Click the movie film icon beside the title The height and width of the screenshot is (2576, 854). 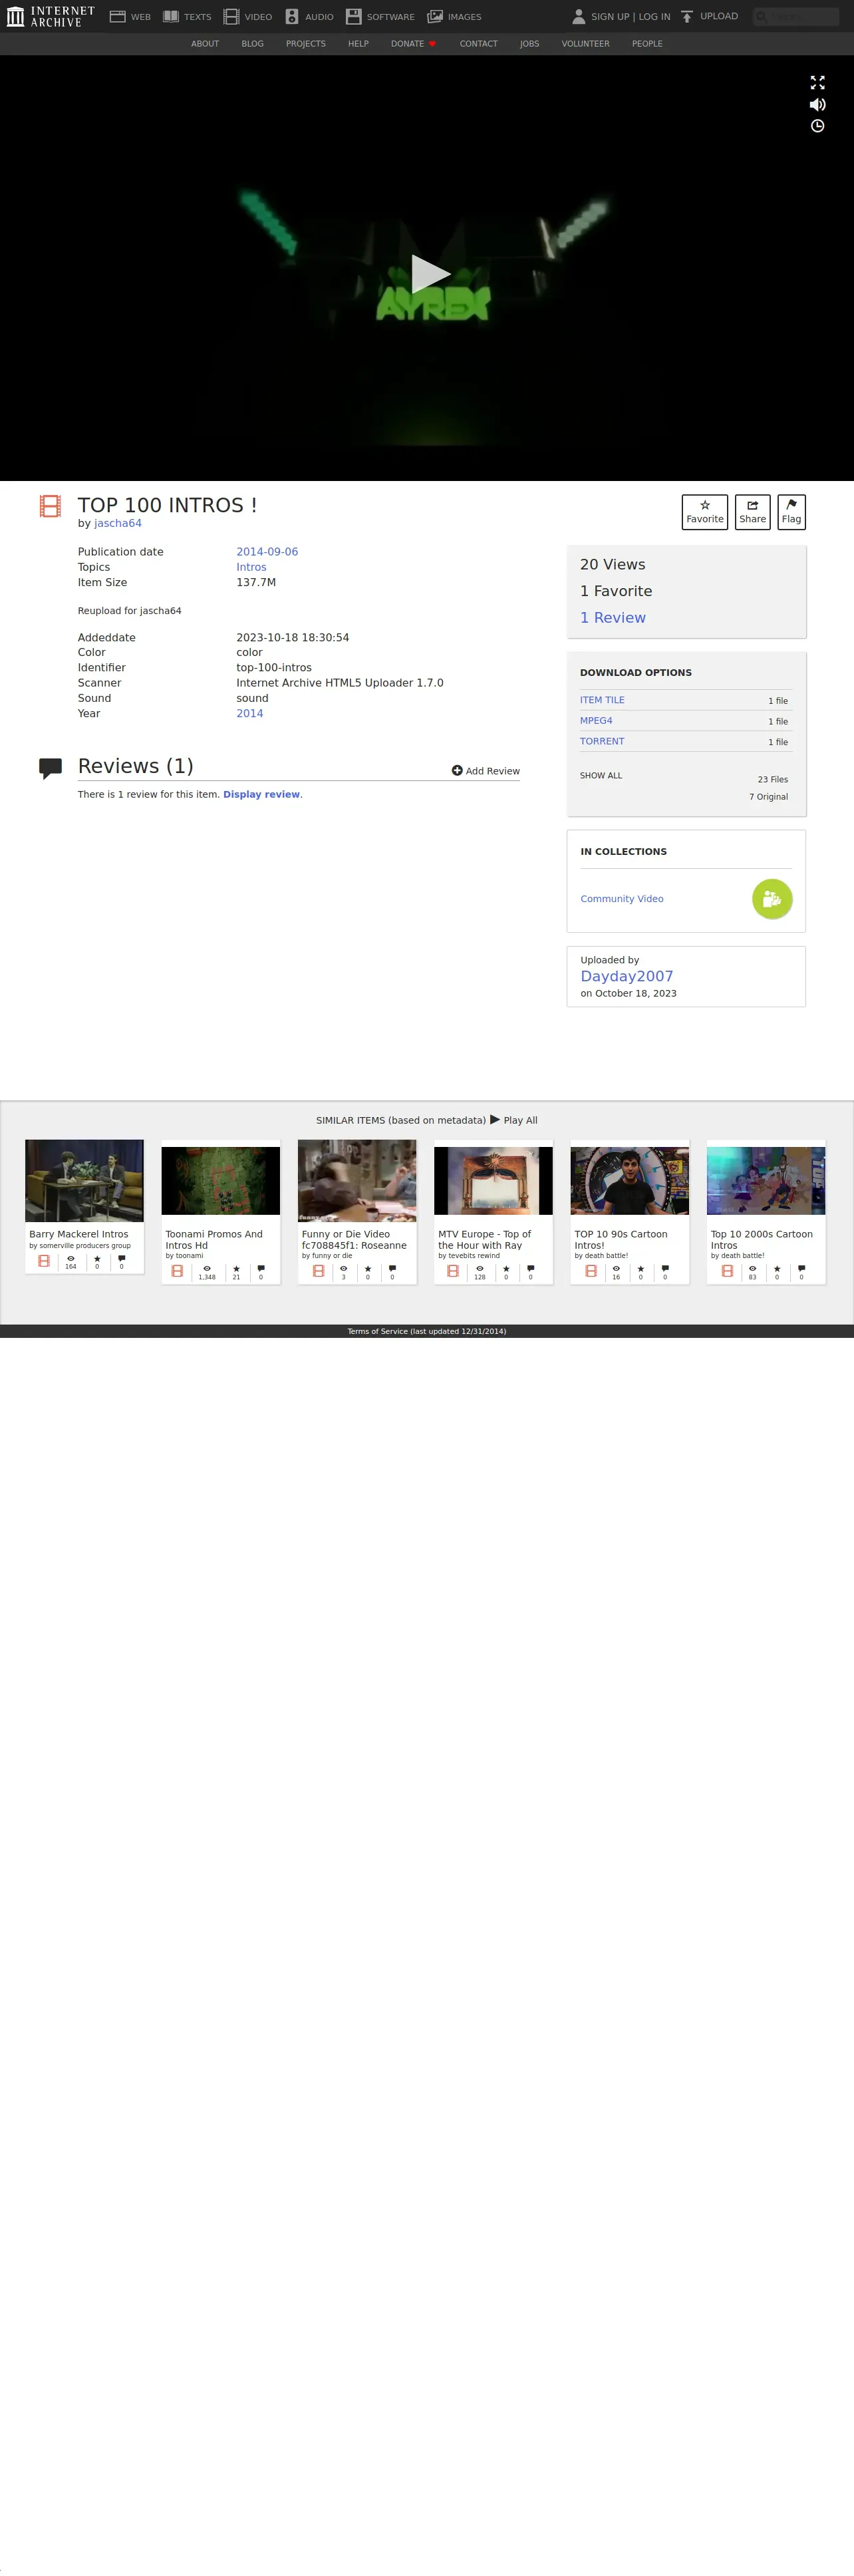pos(50,506)
